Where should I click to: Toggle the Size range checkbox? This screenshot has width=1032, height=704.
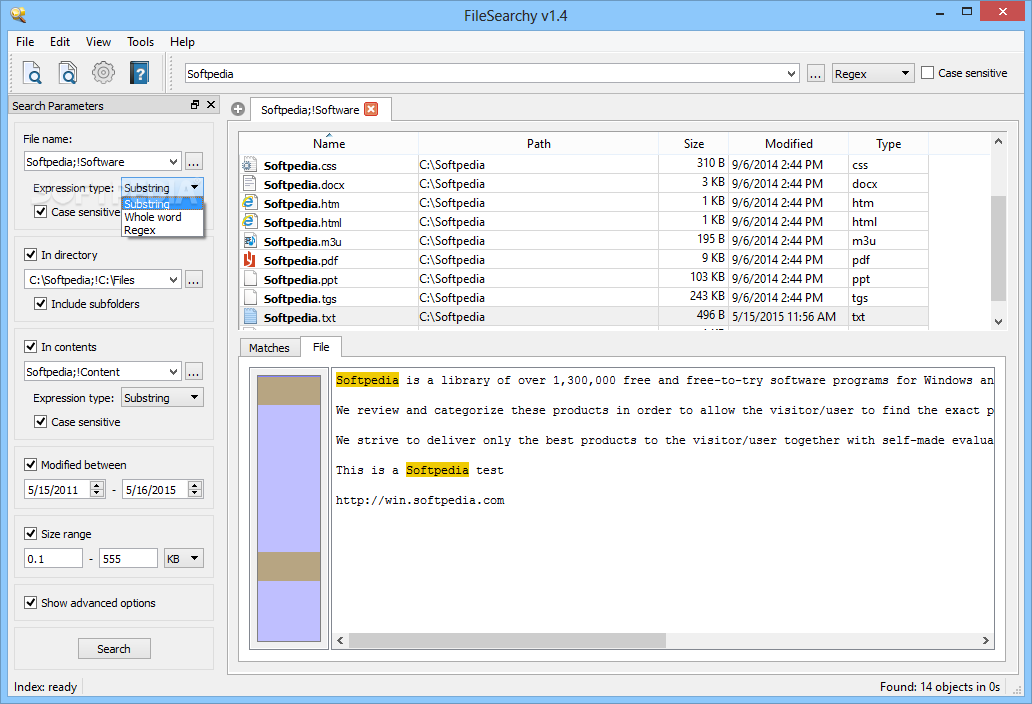[x=30, y=534]
